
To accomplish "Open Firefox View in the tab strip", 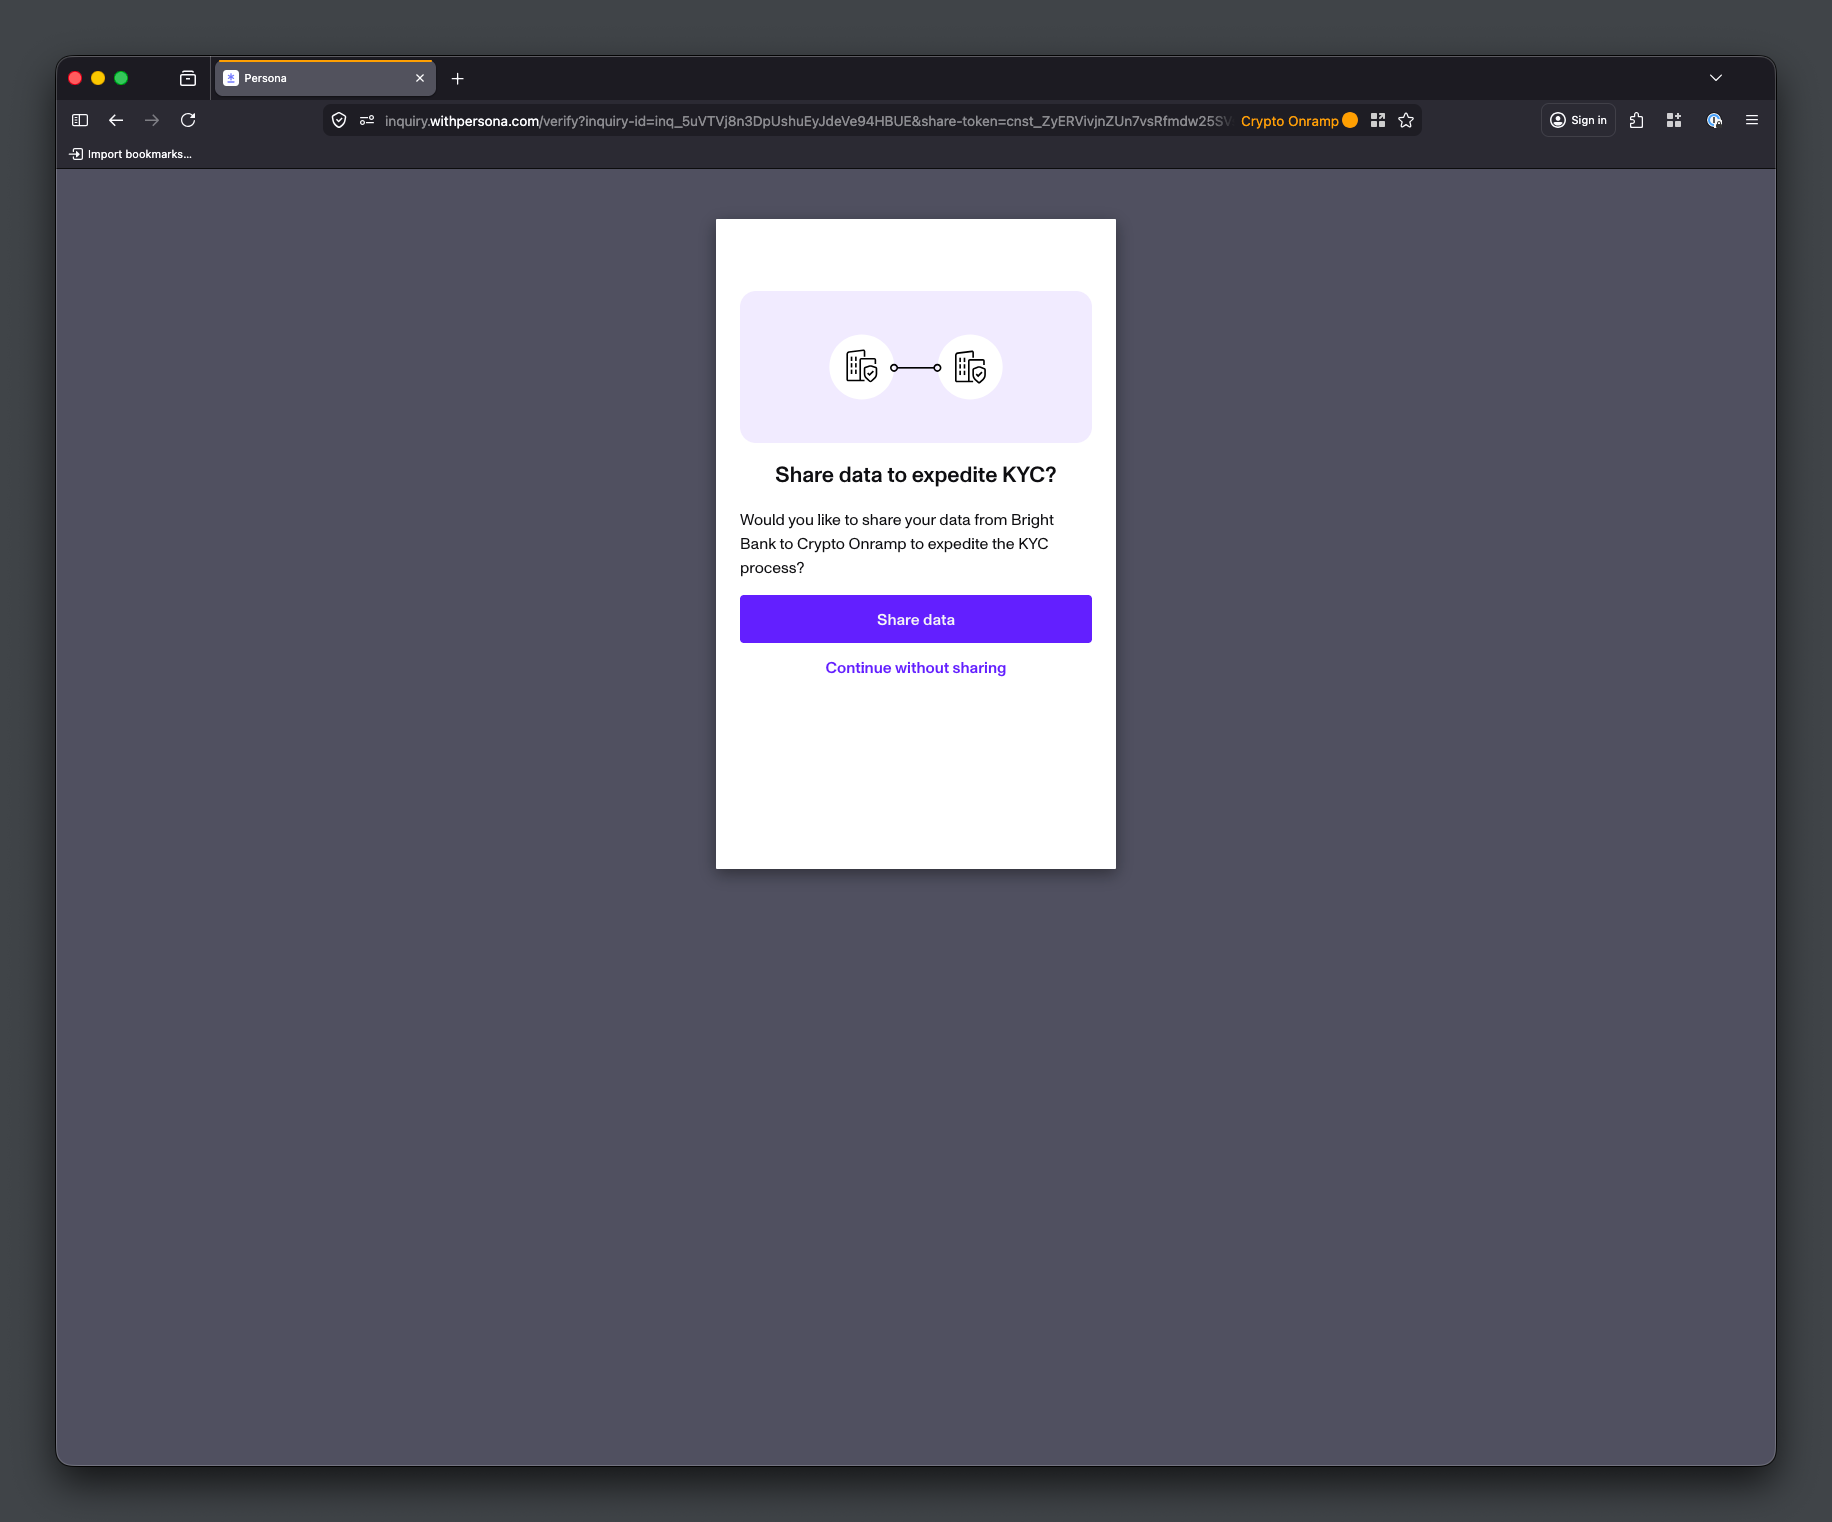I will [187, 78].
